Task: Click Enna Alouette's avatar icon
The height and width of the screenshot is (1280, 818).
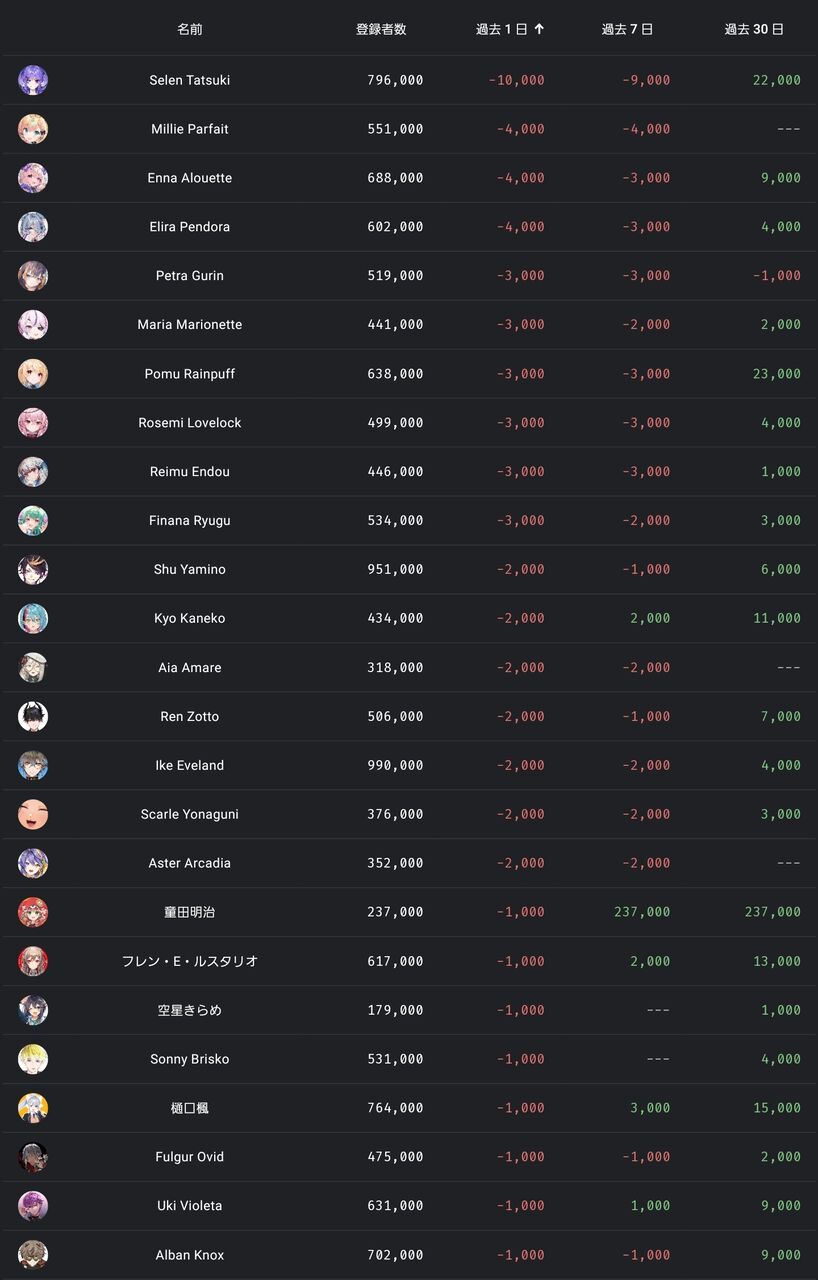Action: (33, 178)
